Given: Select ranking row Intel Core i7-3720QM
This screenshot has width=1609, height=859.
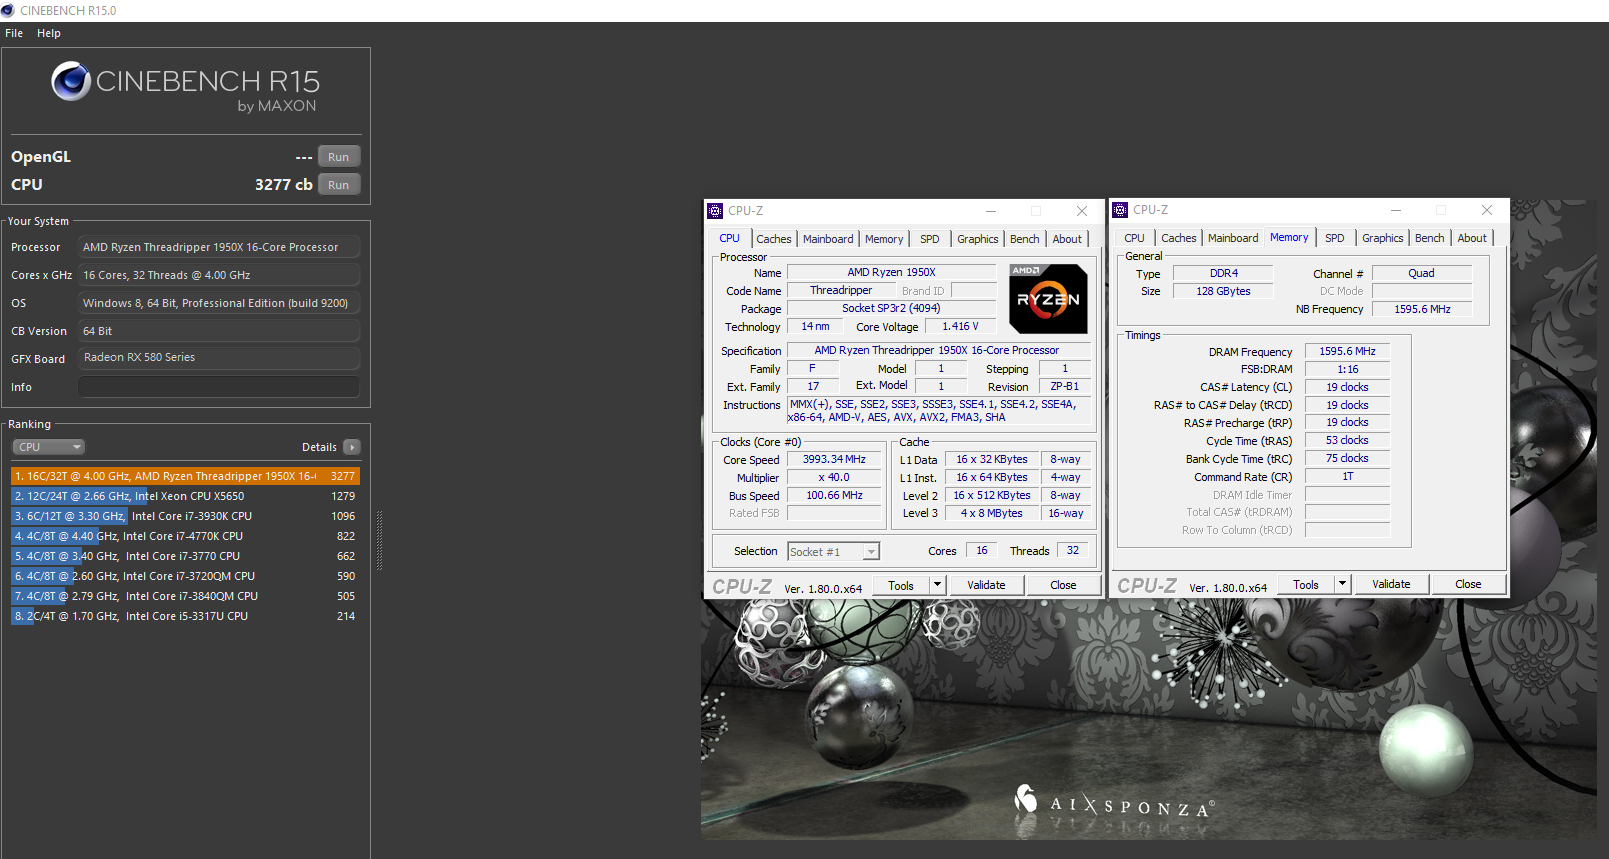Looking at the screenshot, I should (185, 576).
